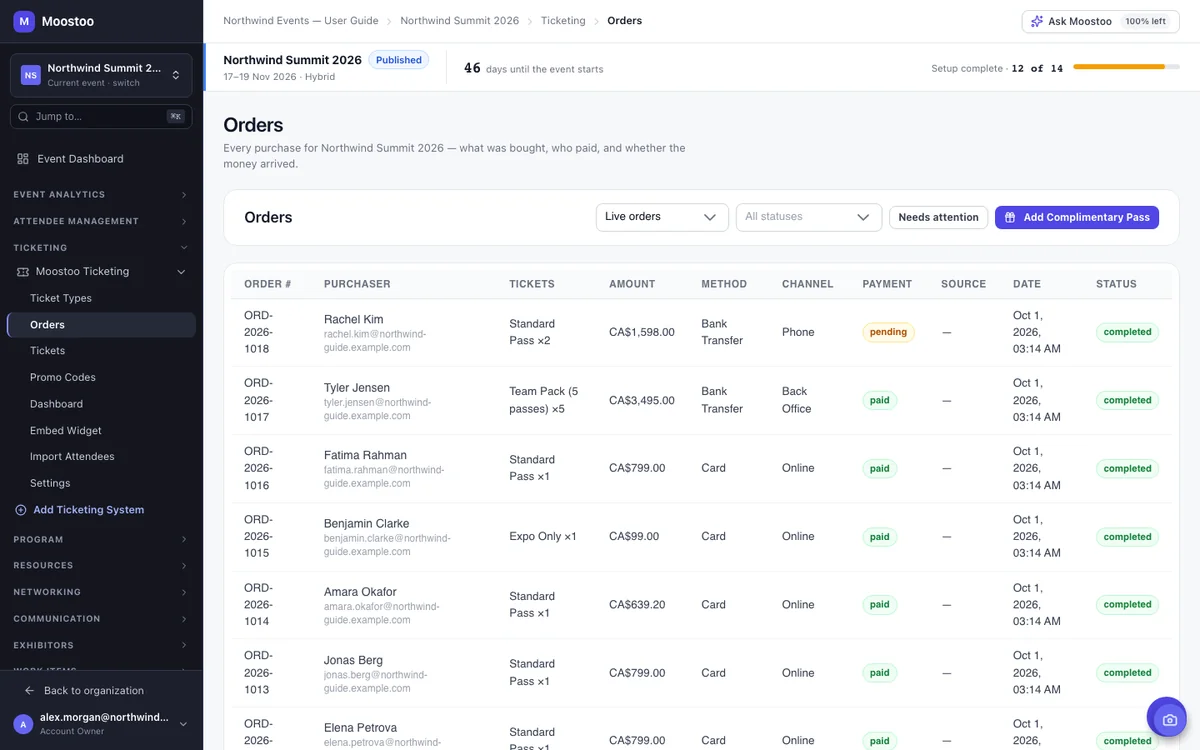Click the Phone channel cell
This screenshot has height=750, width=1200.
pyautogui.click(x=798, y=332)
